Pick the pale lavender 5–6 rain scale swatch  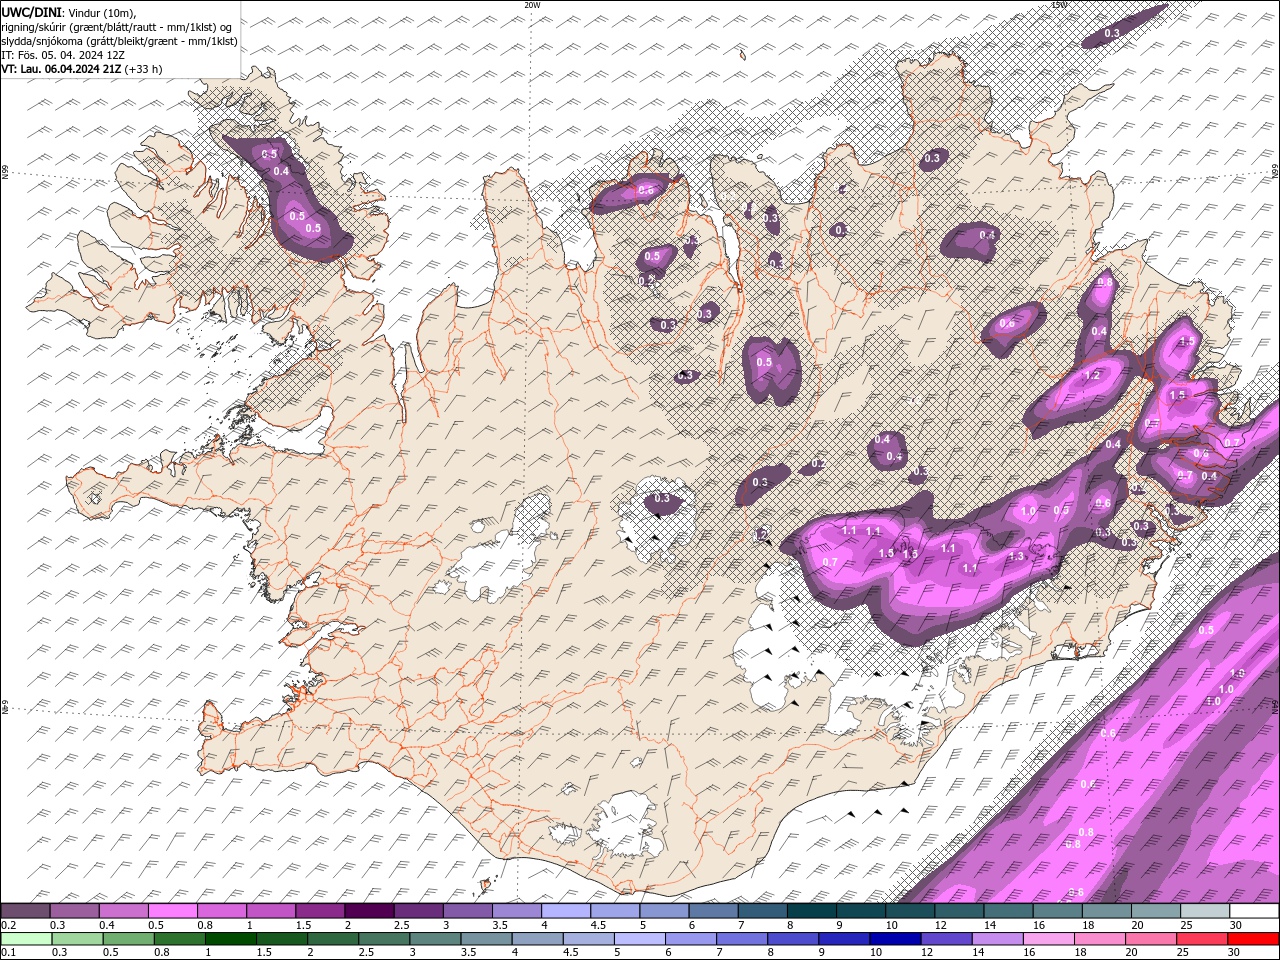[639, 939]
